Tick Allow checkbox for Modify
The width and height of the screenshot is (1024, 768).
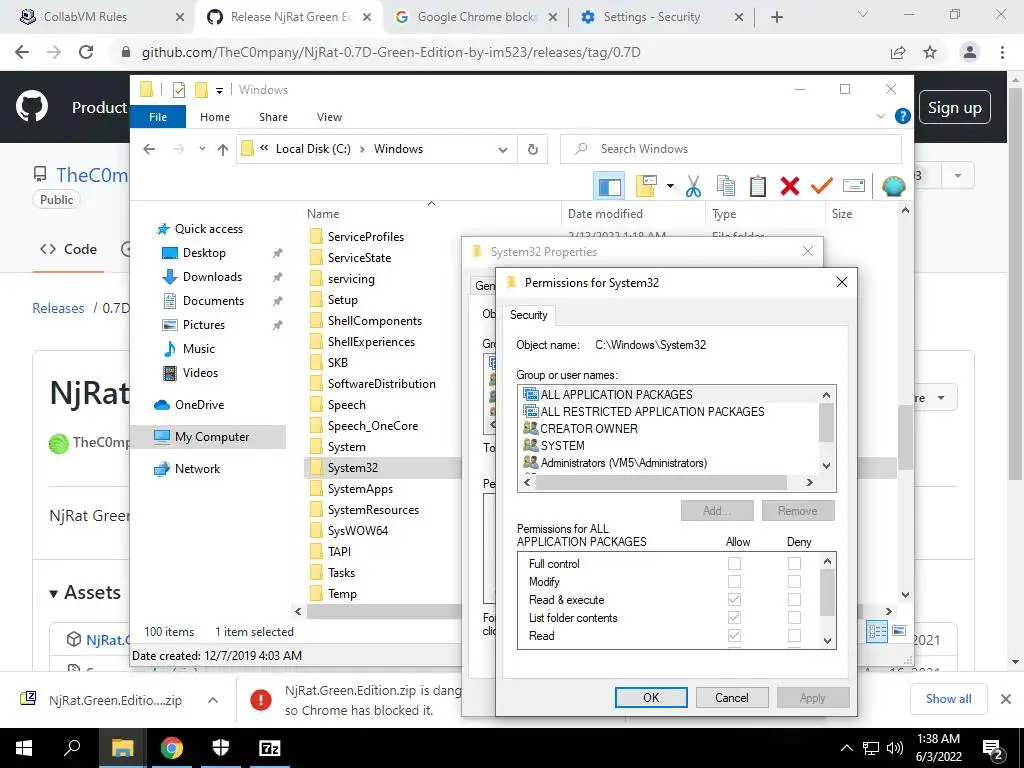tap(735, 582)
